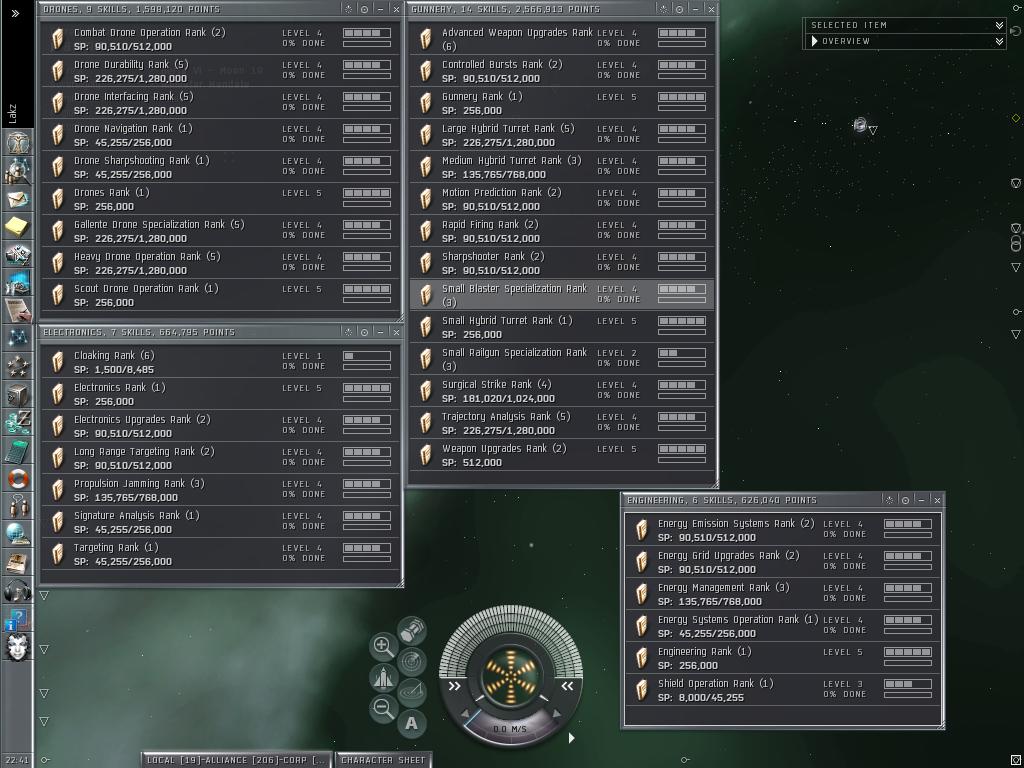Viewport: 1024px width, 768px height.
Task: Expand the Overview panel double chevron
Action: (999, 41)
